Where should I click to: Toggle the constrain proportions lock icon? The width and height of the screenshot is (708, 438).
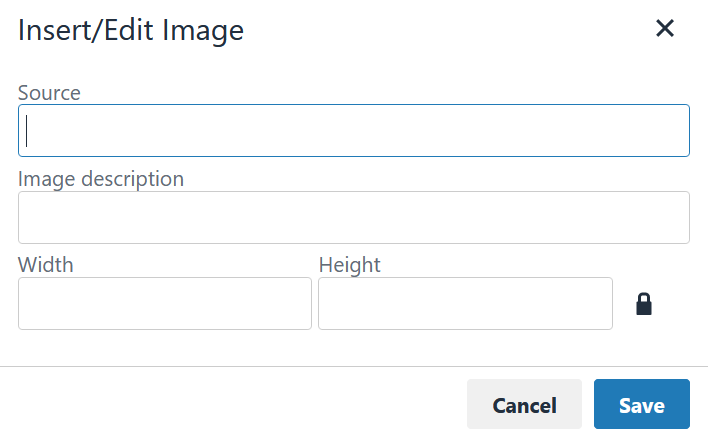click(x=644, y=304)
